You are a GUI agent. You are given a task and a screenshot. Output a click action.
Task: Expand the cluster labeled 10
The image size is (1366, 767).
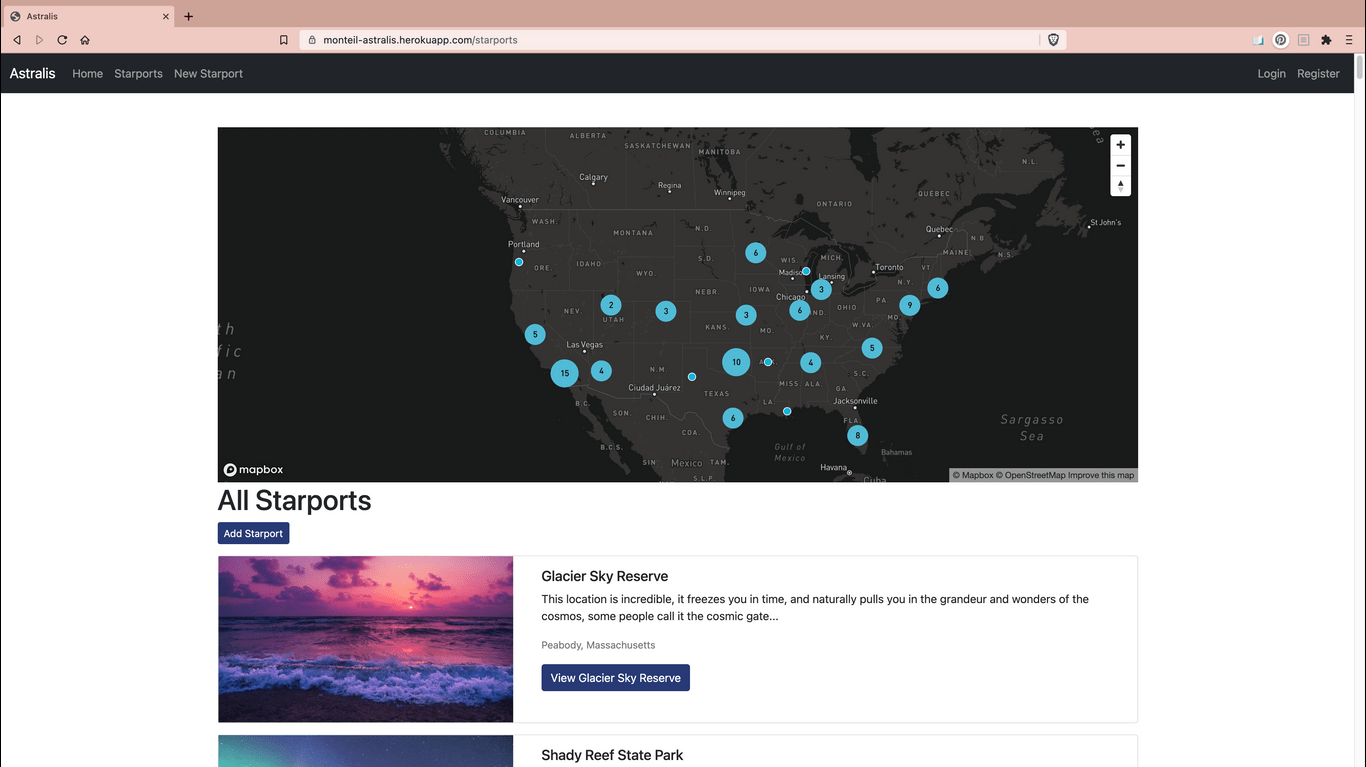coord(736,362)
